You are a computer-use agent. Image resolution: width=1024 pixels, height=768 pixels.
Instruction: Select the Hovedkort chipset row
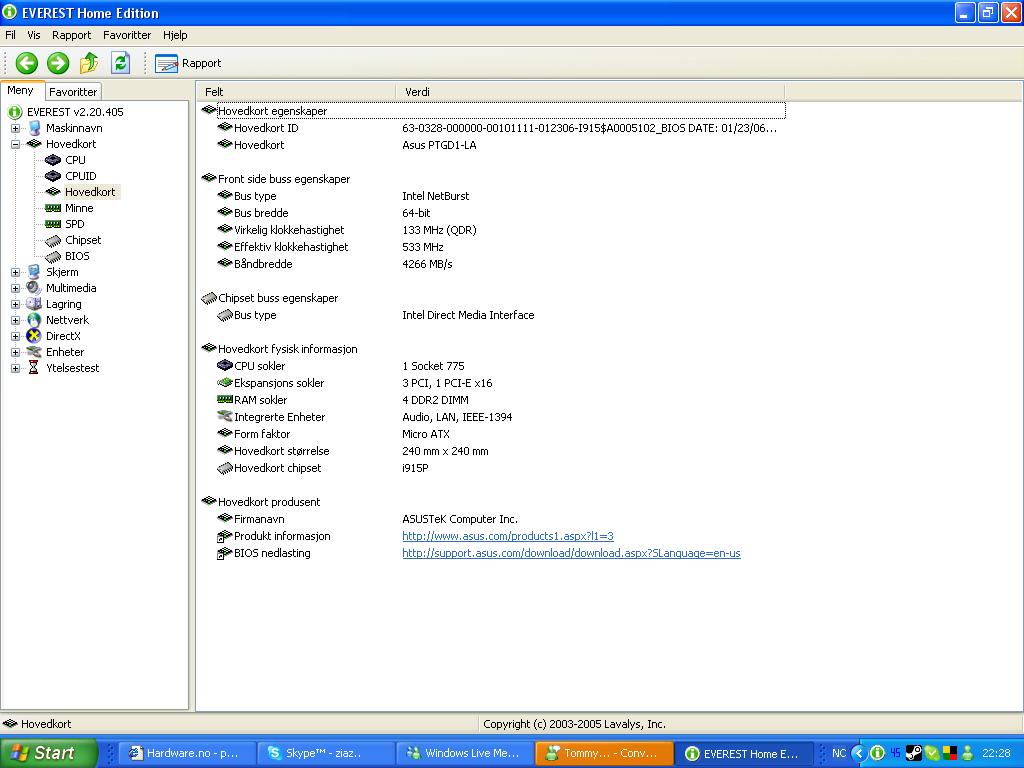[492, 468]
